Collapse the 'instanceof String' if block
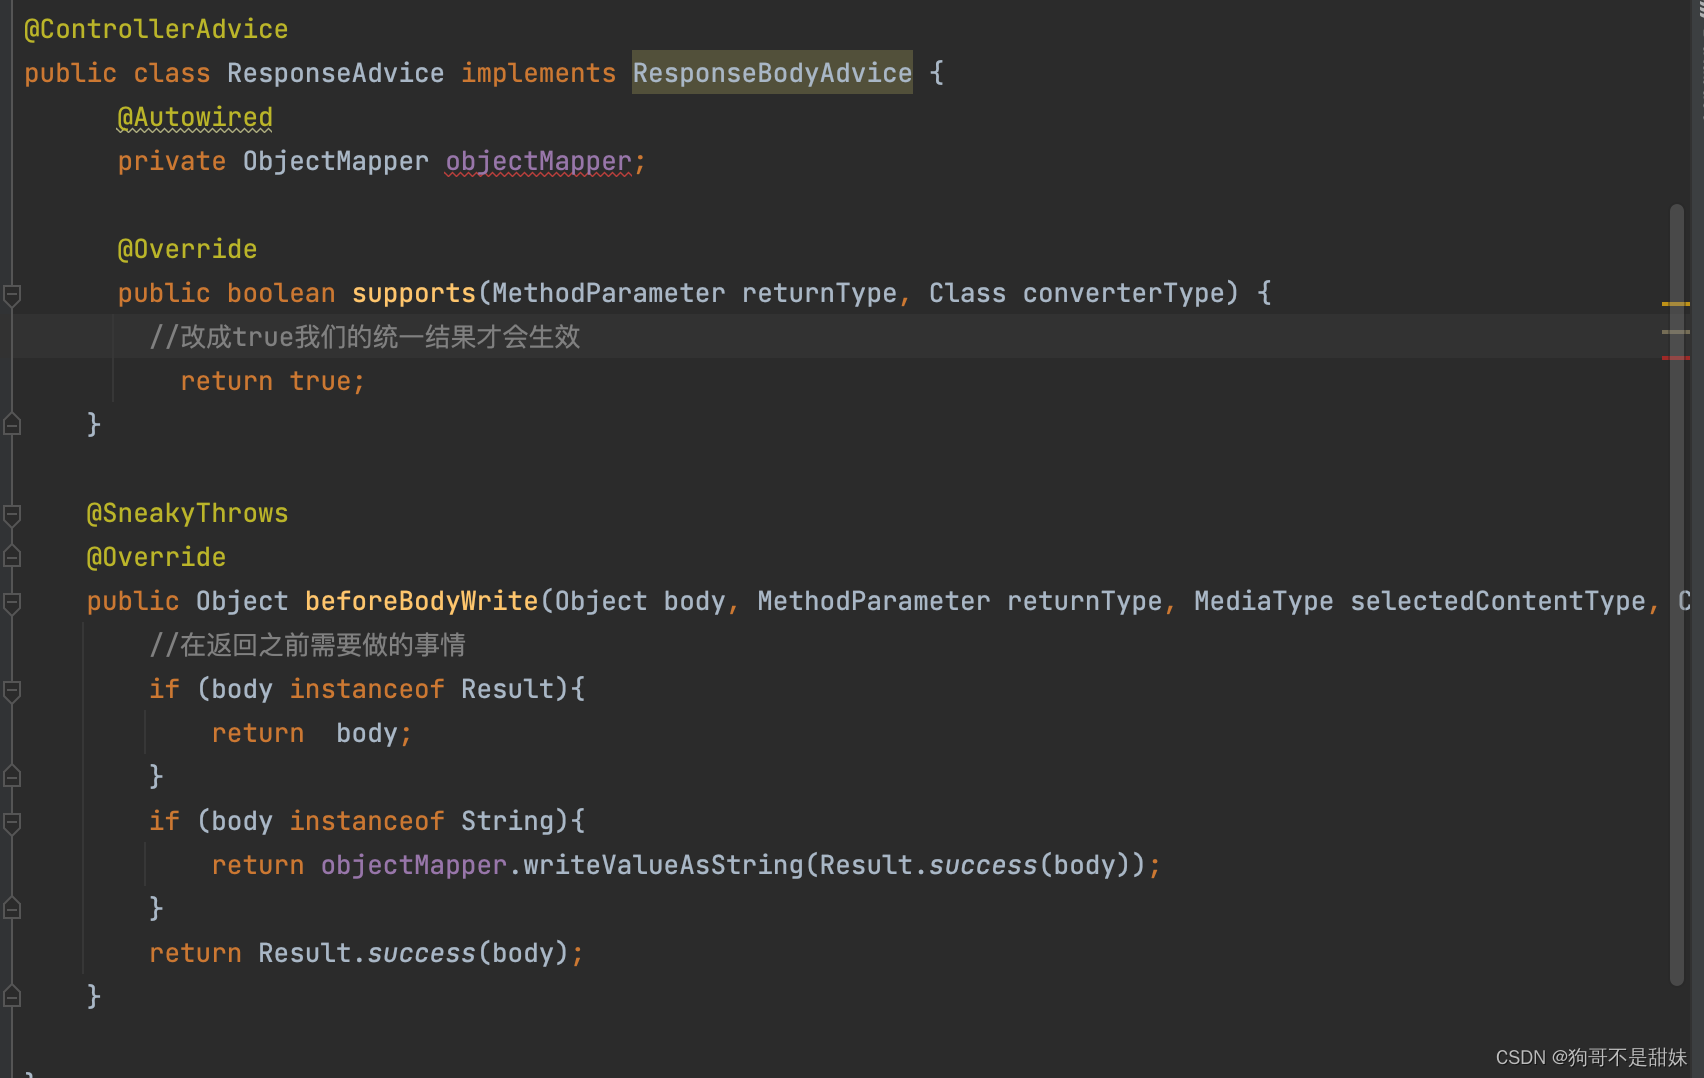This screenshot has height=1078, width=1704. [x=12, y=823]
